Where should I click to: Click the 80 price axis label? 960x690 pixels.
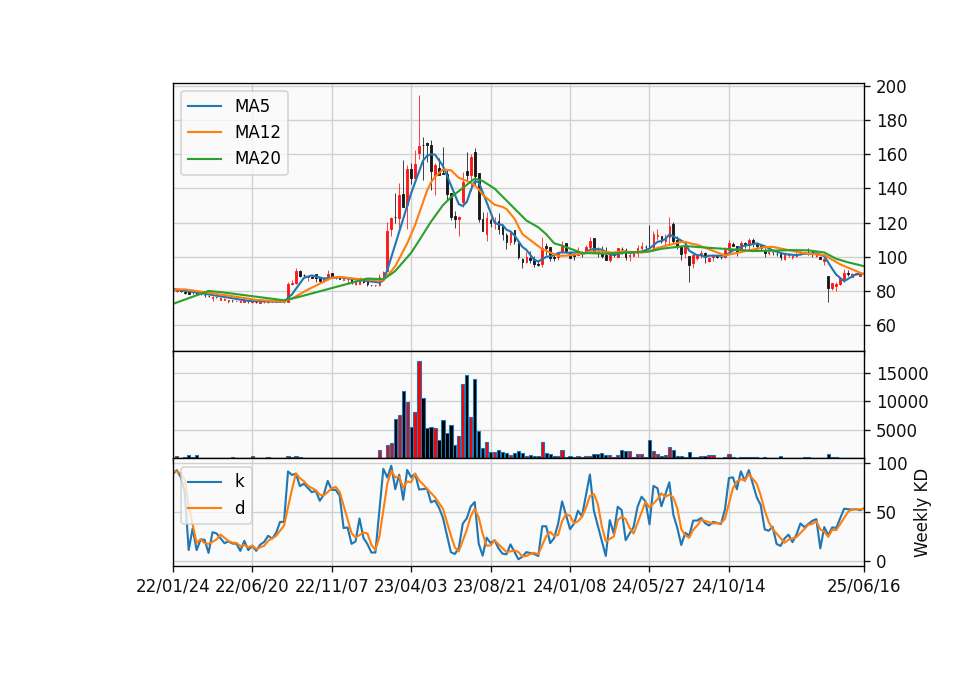[x=886, y=292]
